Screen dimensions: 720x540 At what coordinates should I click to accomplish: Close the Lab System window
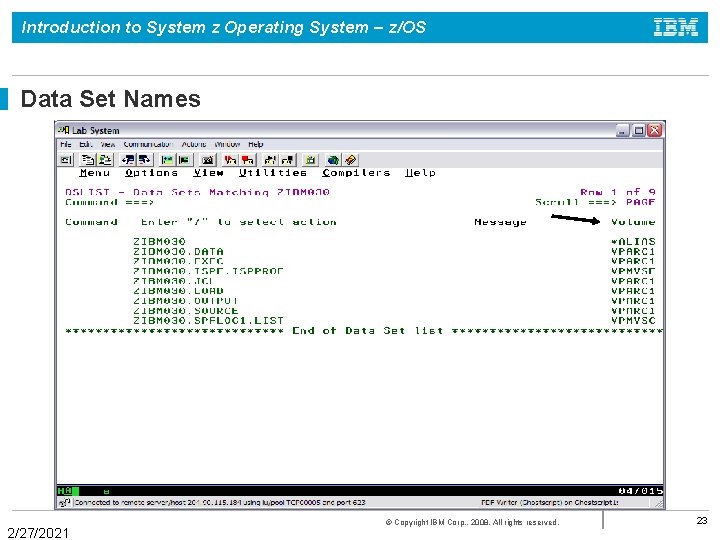coord(655,130)
